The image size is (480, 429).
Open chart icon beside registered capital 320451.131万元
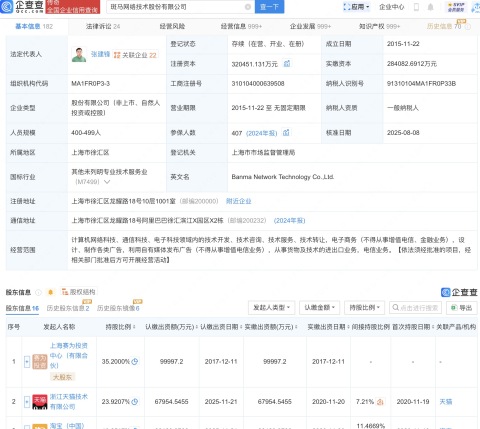pyautogui.click(x=287, y=63)
